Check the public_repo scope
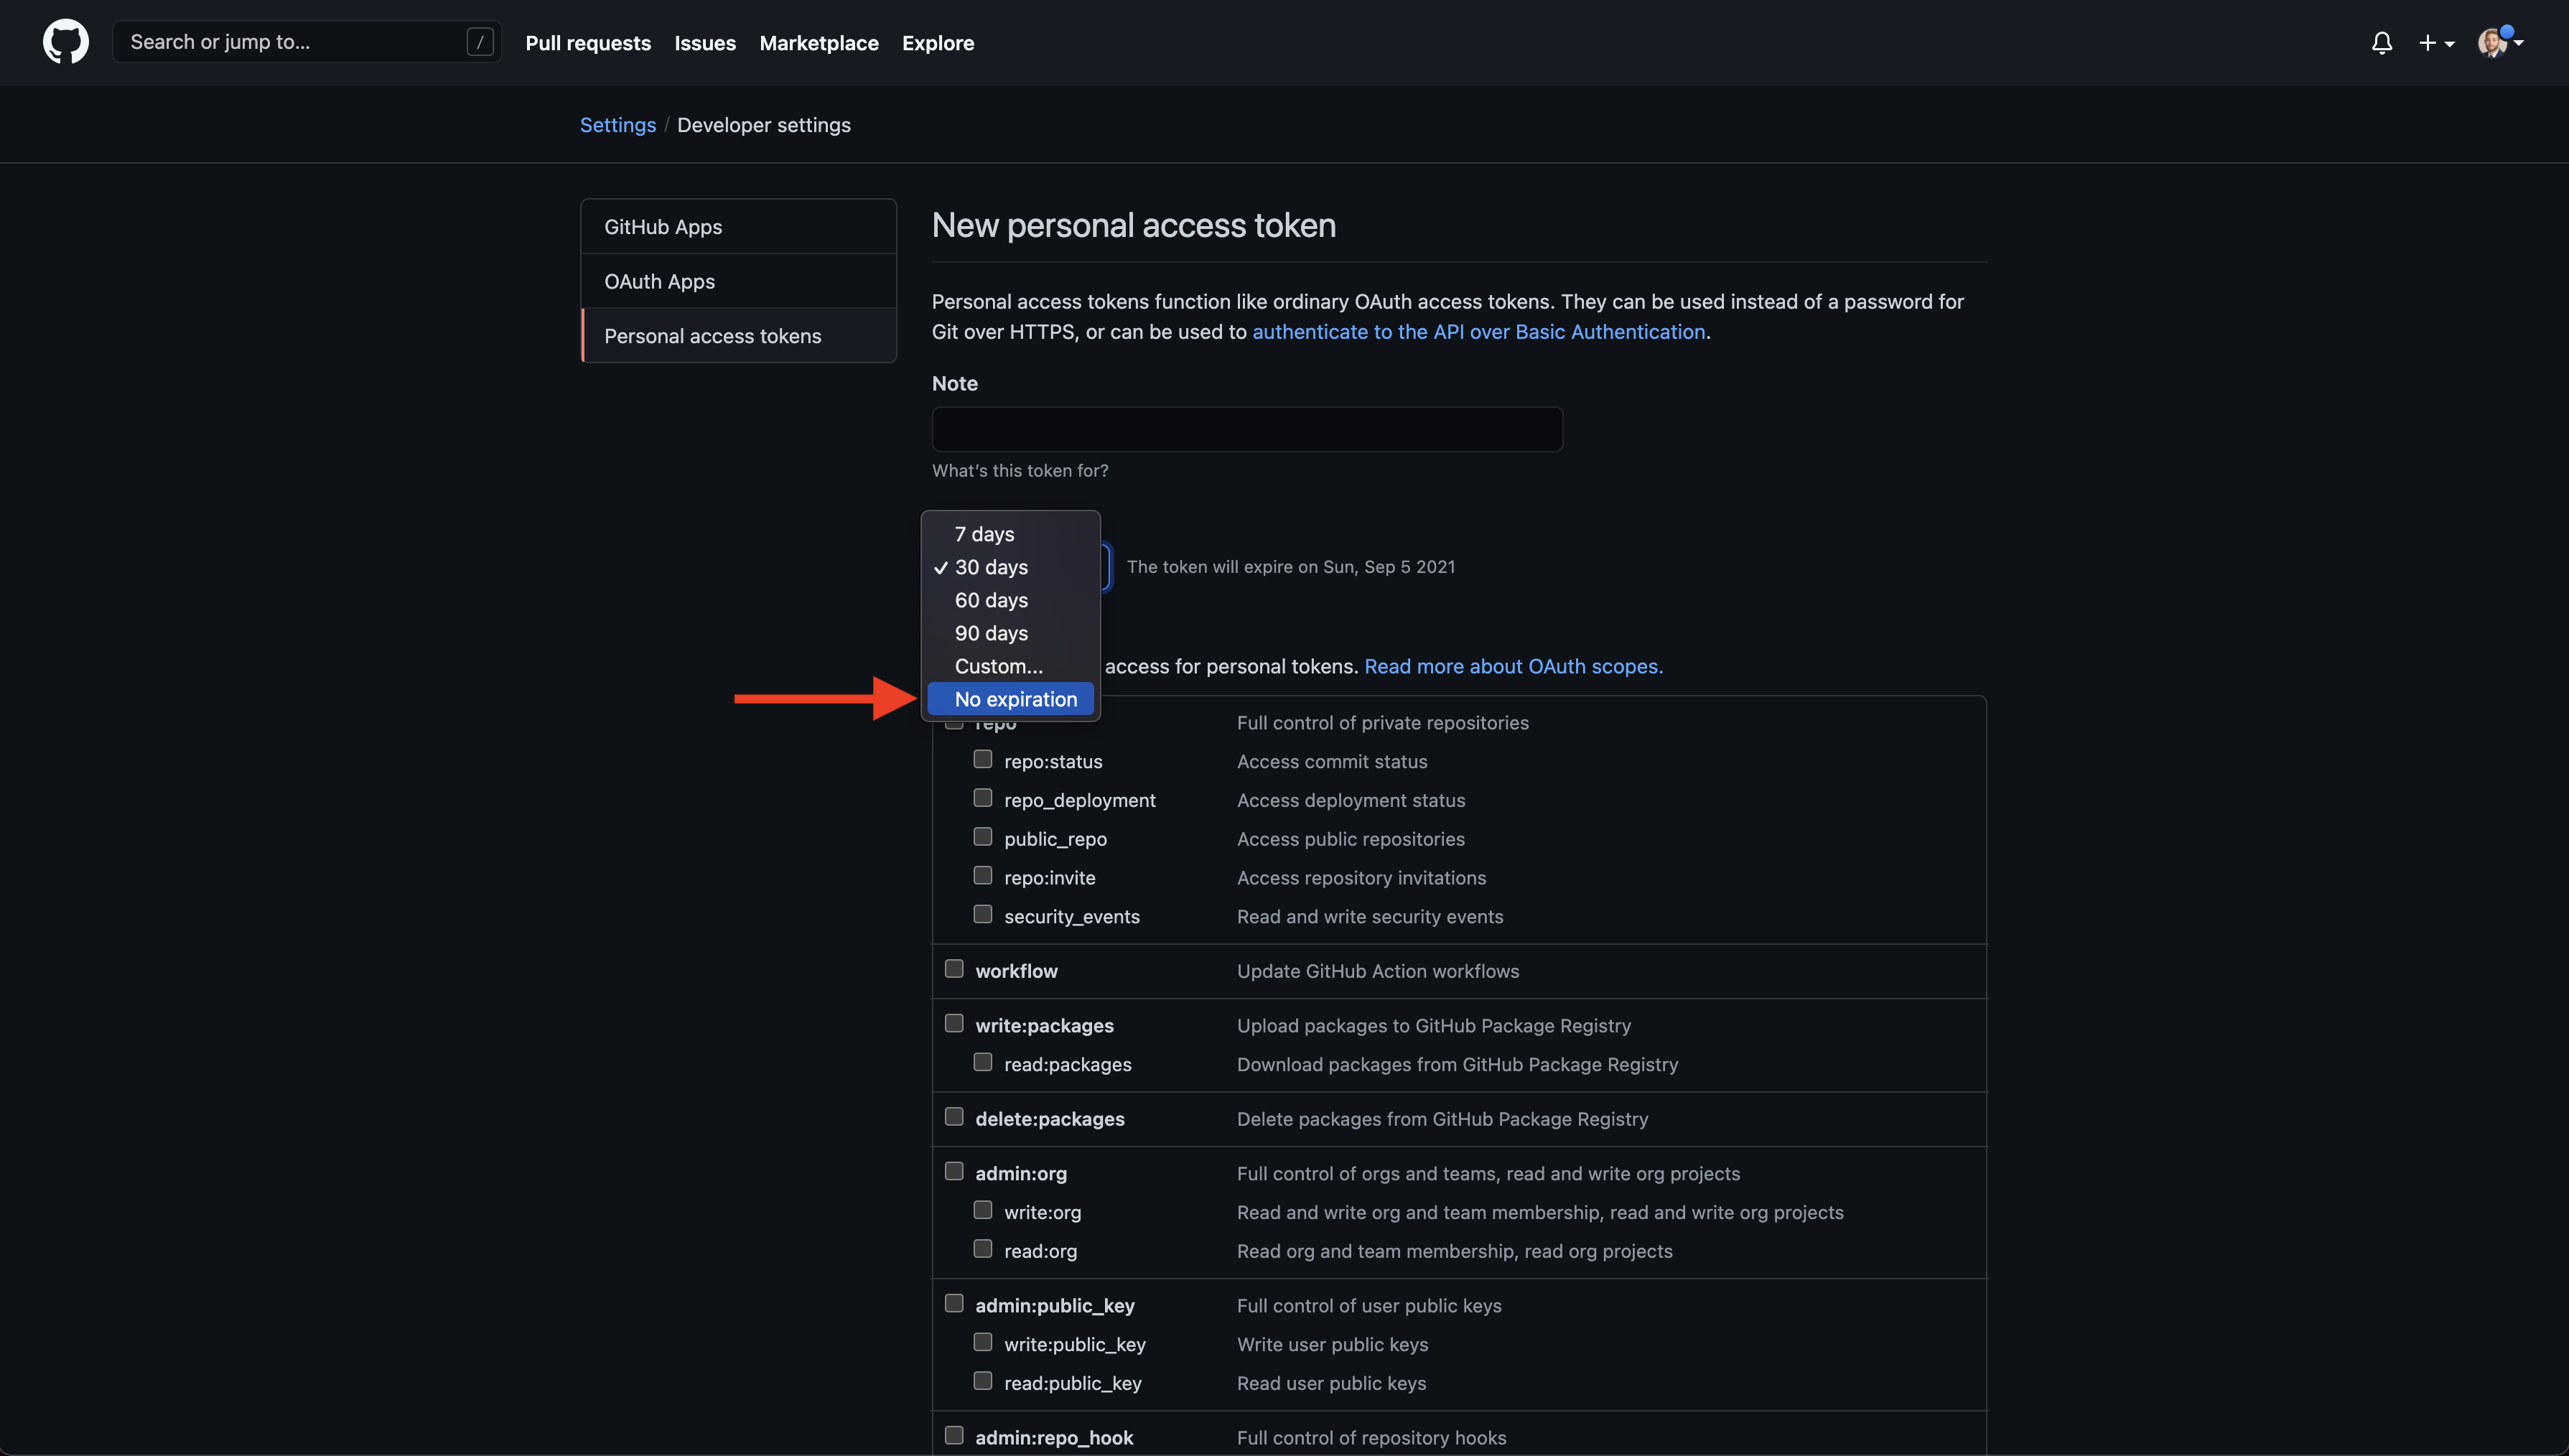The image size is (2569, 1456). 983,837
